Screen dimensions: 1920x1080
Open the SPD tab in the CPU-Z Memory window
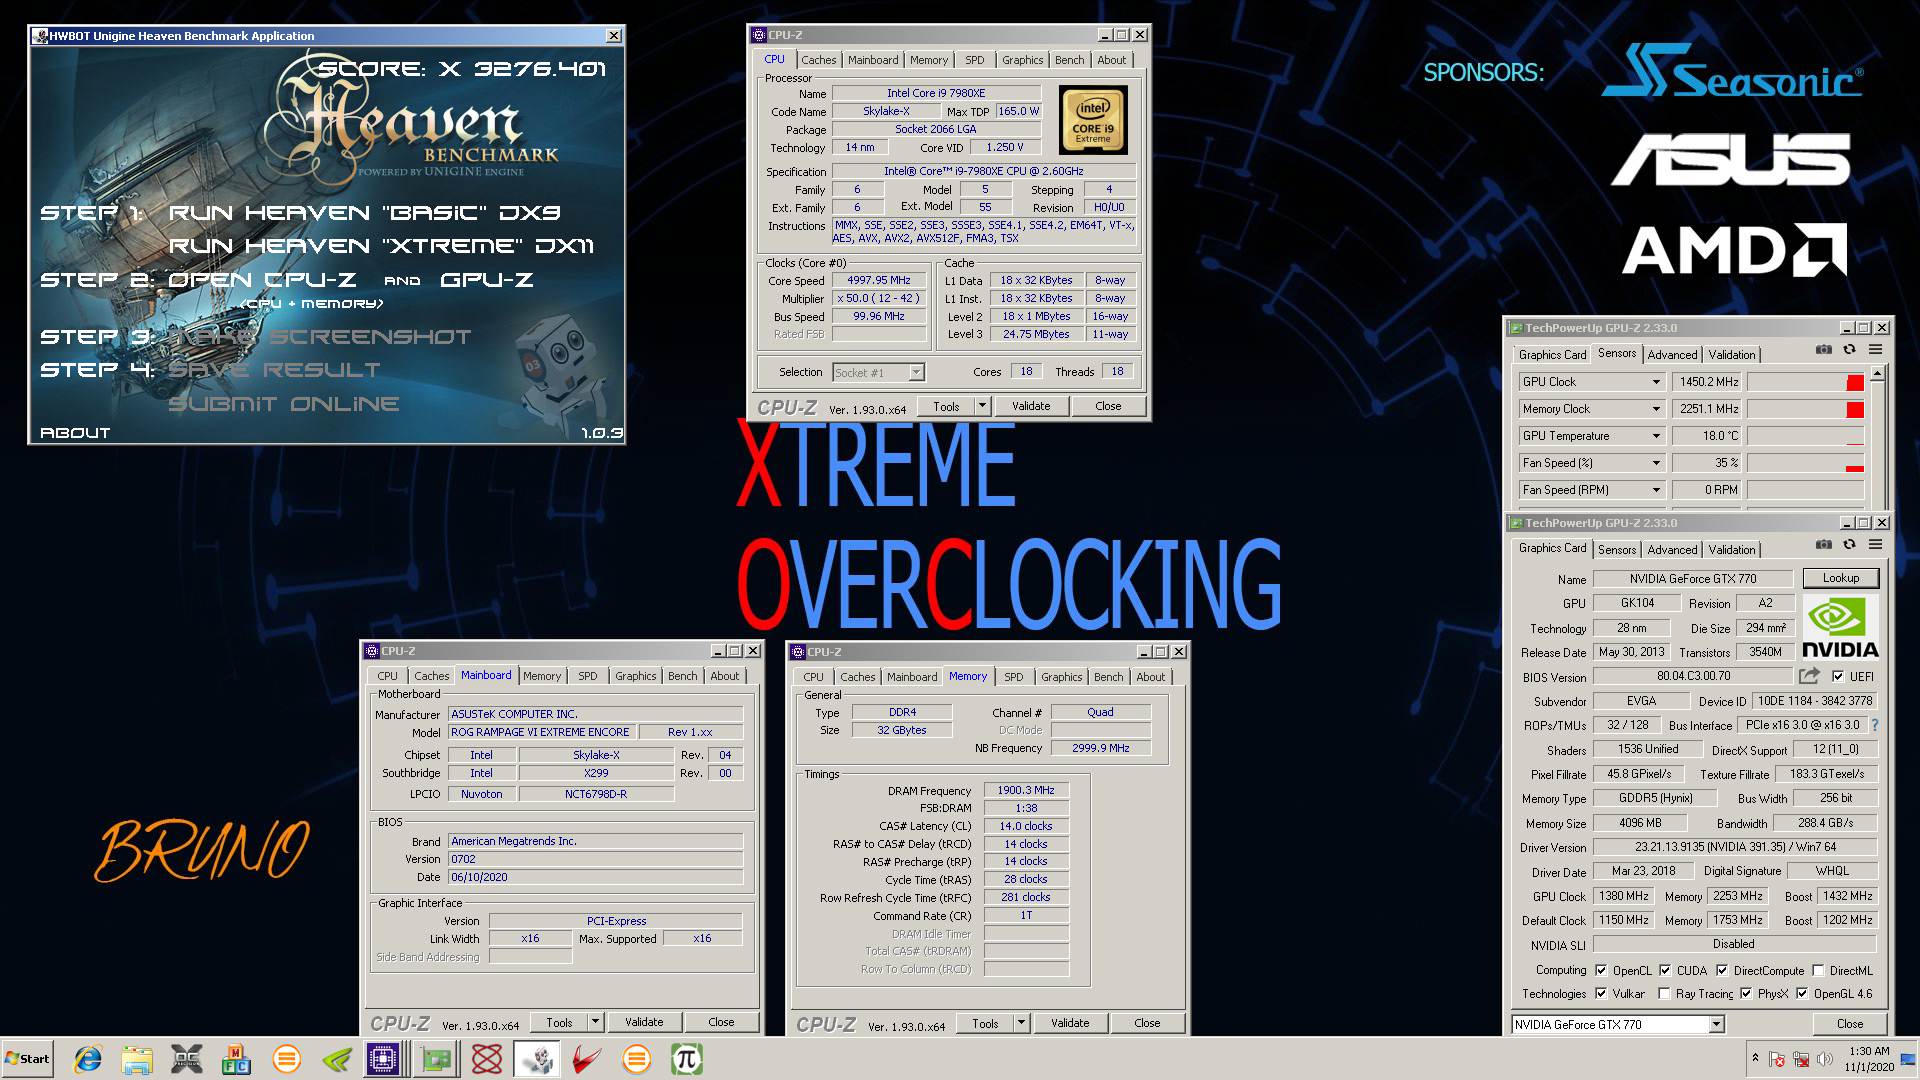tap(1013, 677)
